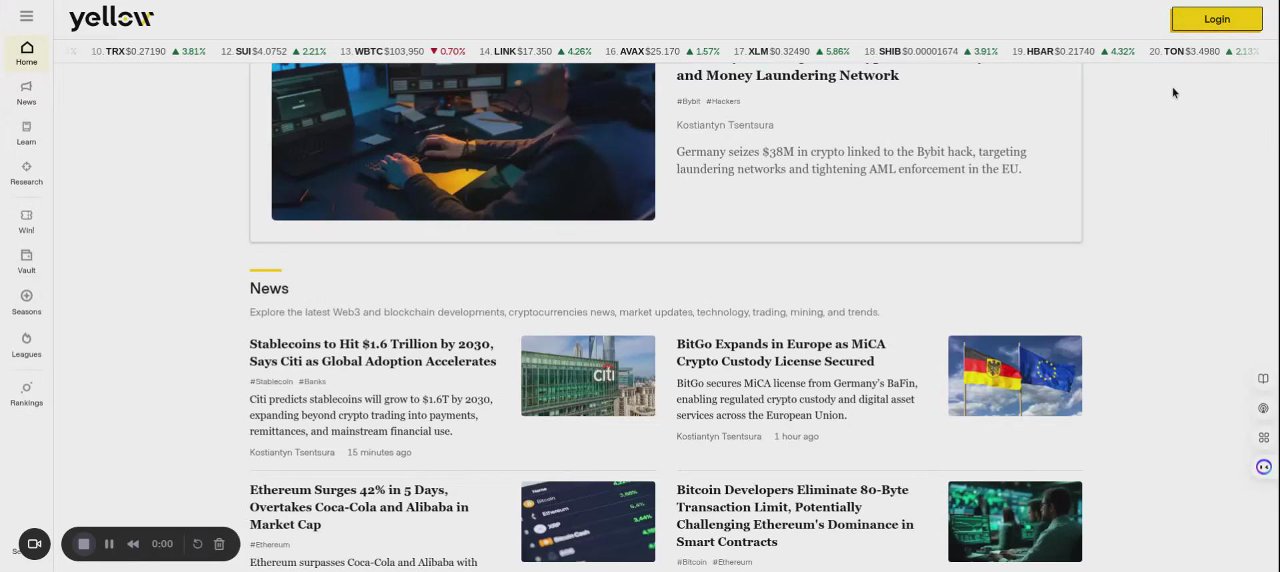Go to Home in sidebar
The image size is (1280, 572).
click(x=26, y=54)
